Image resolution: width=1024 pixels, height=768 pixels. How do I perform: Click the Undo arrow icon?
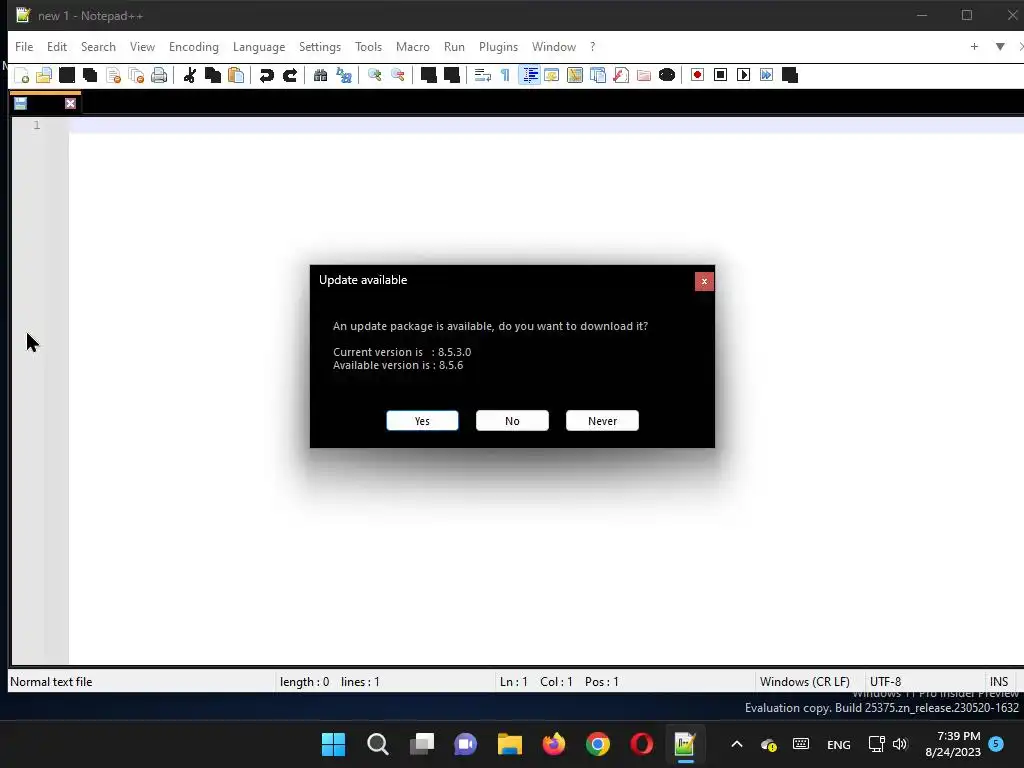[x=266, y=75]
